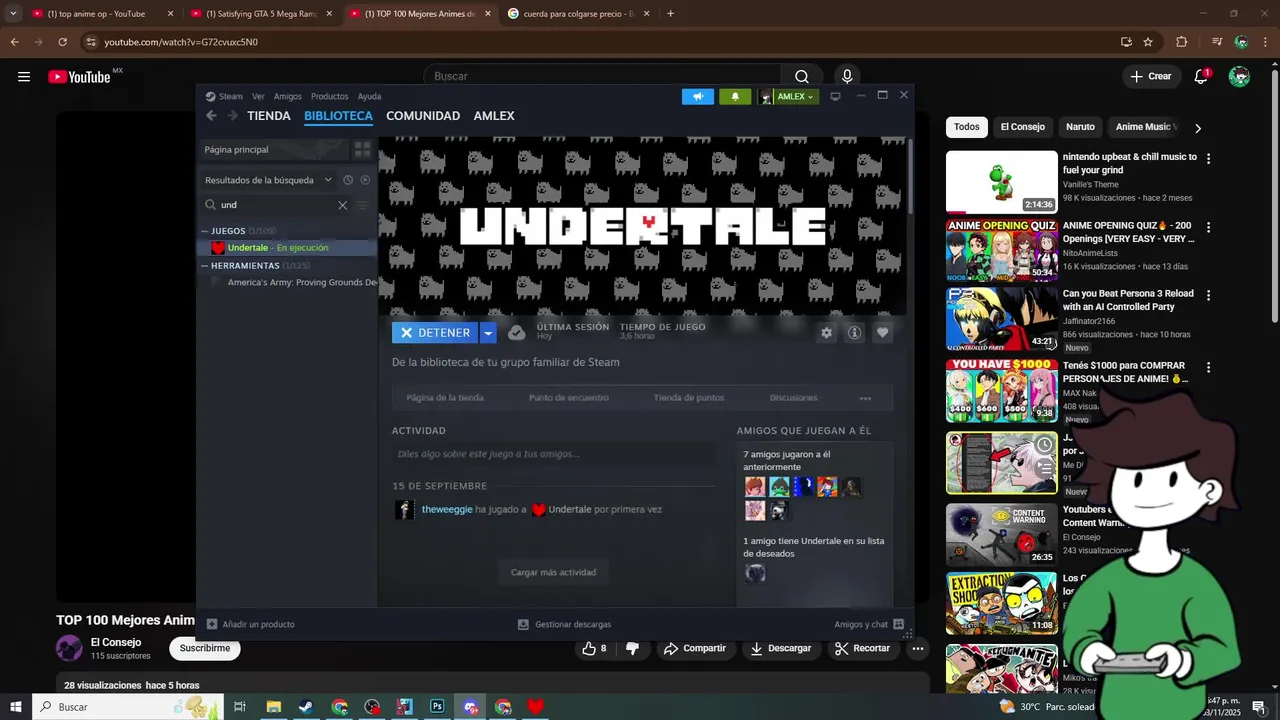Switch library to grid collections view
The image size is (1280, 720).
362,149
